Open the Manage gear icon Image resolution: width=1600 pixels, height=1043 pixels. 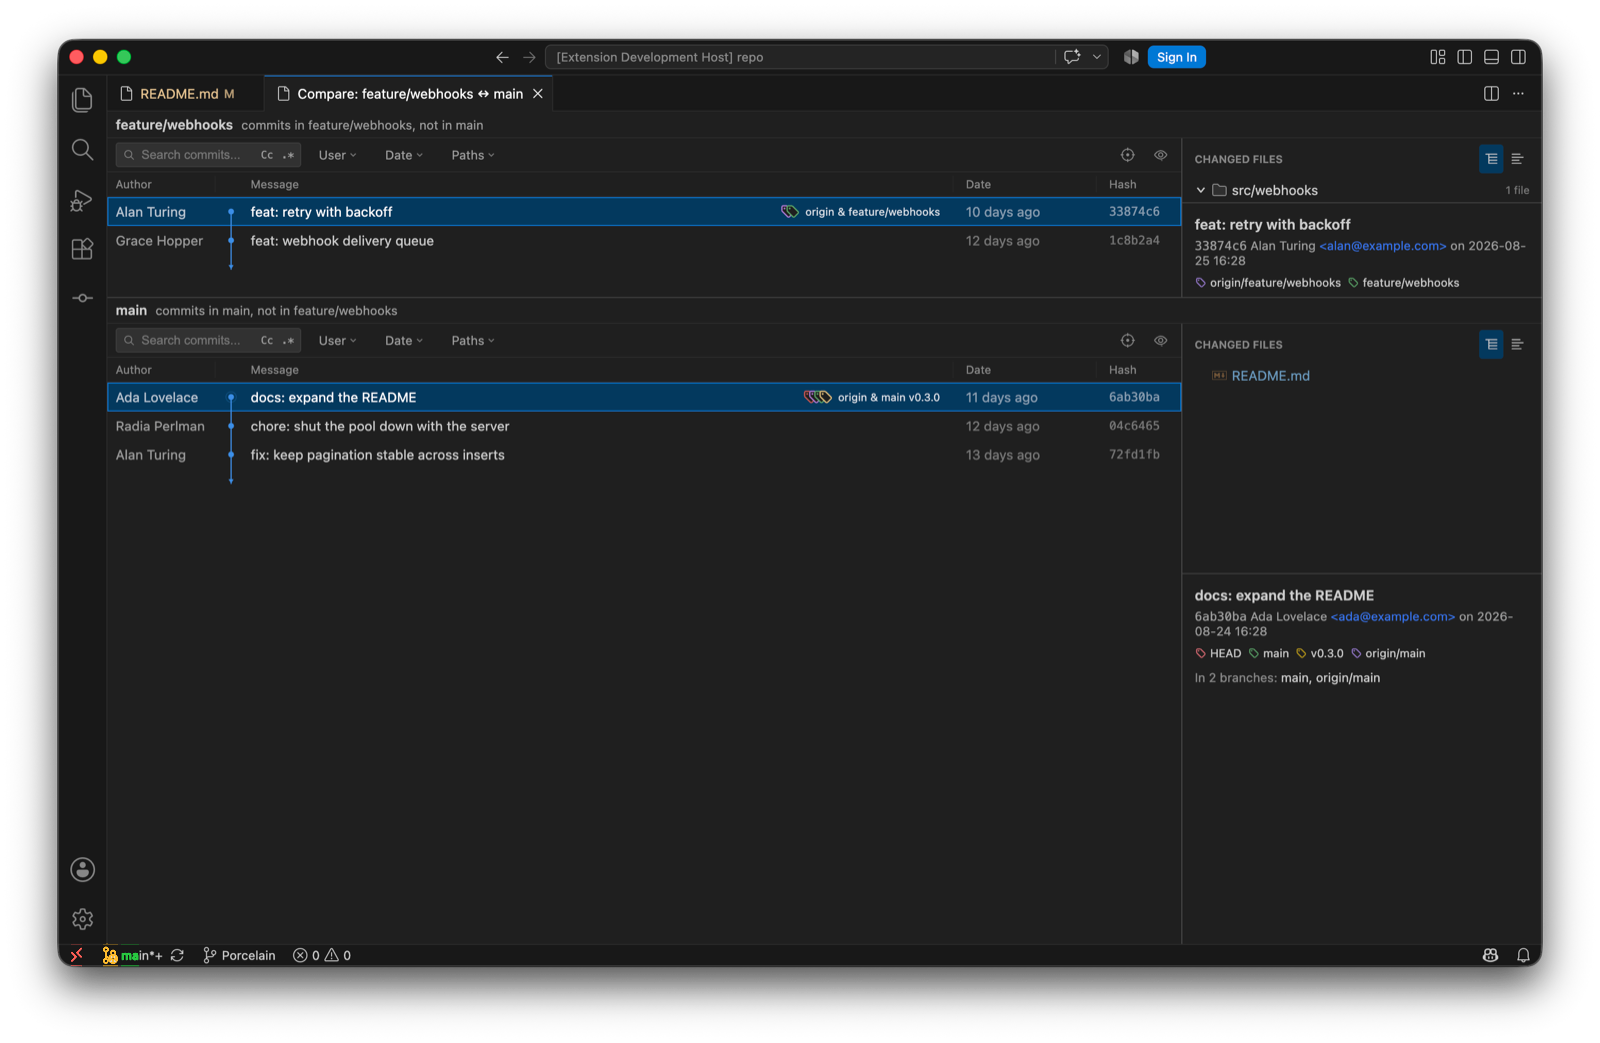[82, 918]
